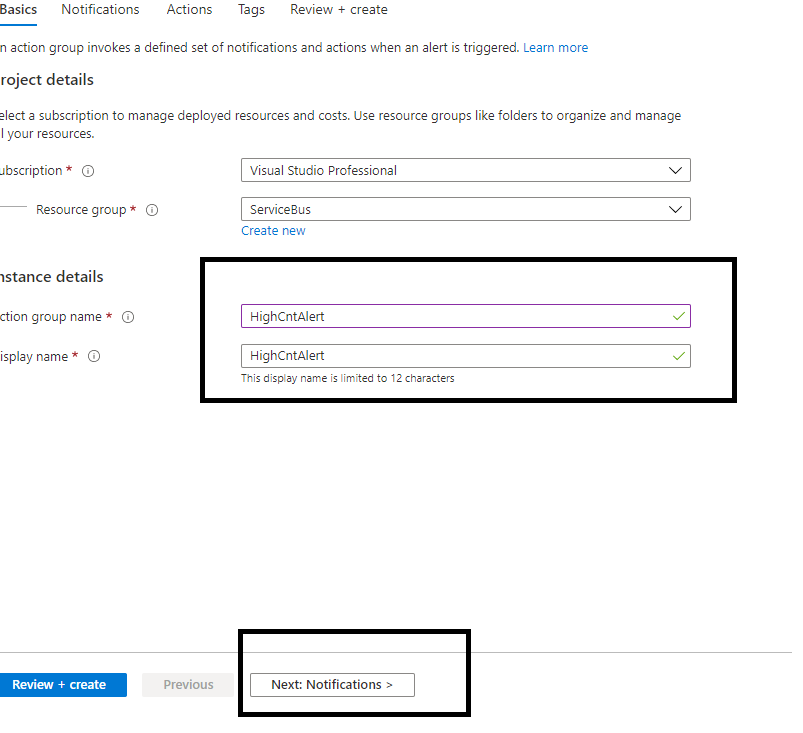
Task: Click the Create new resource group link
Action: click(273, 231)
